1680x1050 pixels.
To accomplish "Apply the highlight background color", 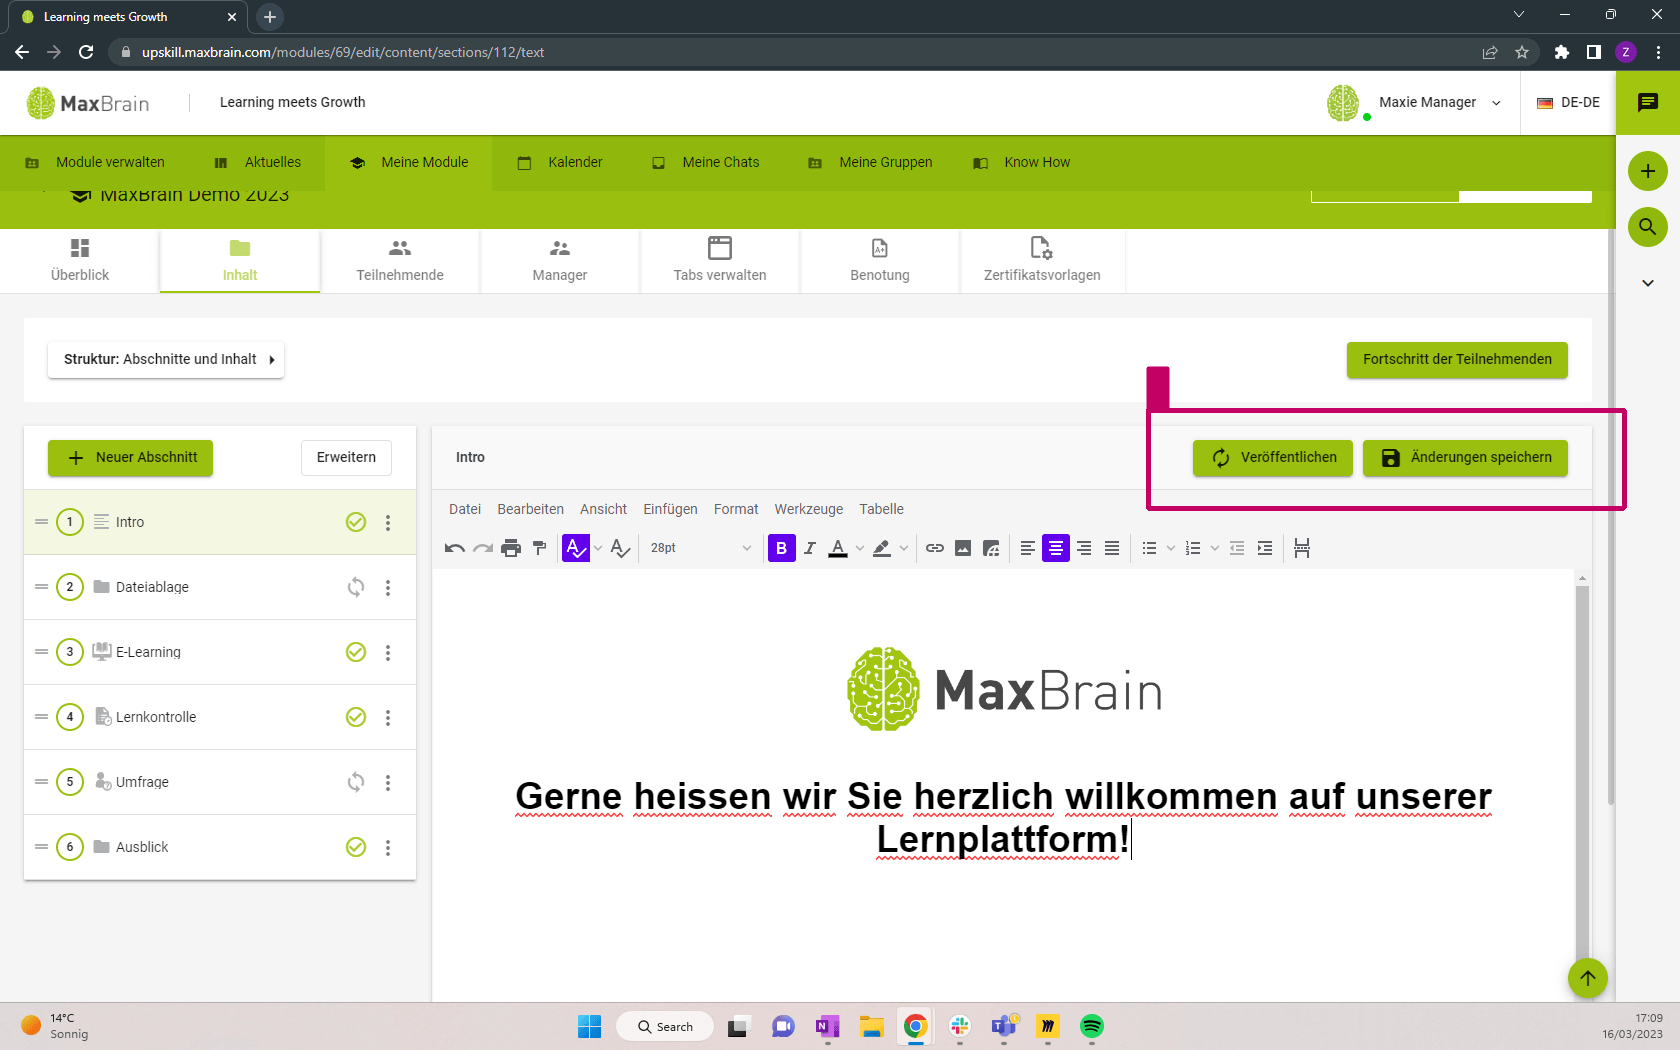I will coord(882,548).
